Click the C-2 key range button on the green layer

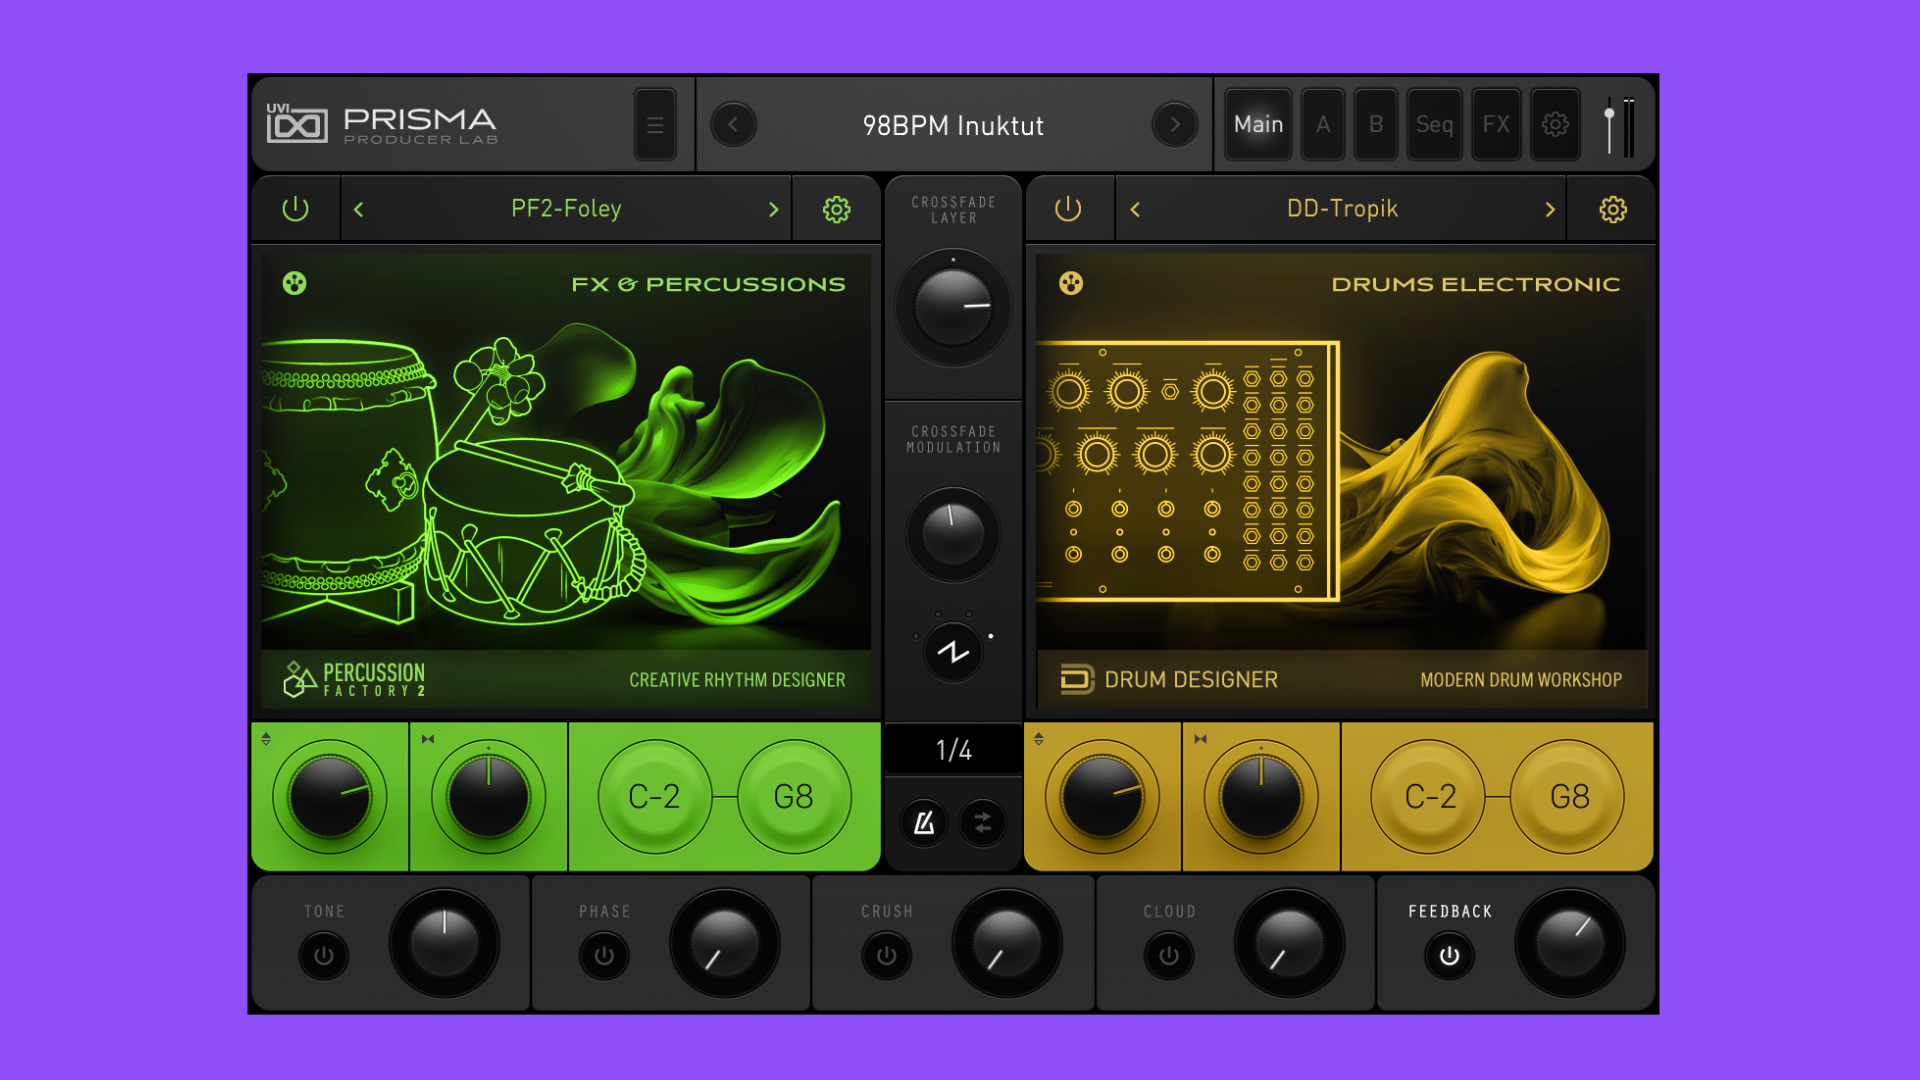click(x=655, y=796)
